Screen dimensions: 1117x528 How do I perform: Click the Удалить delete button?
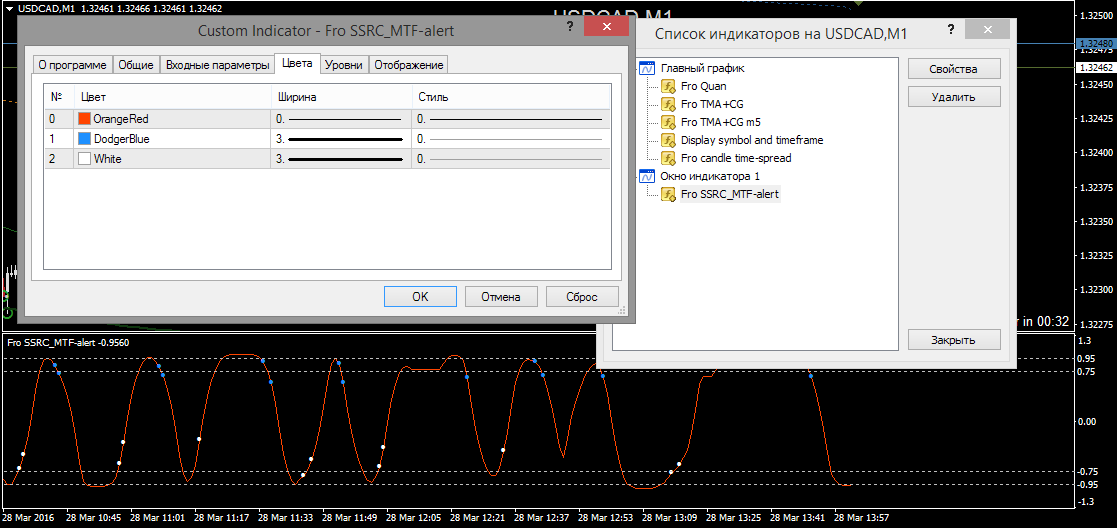(954, 96)
